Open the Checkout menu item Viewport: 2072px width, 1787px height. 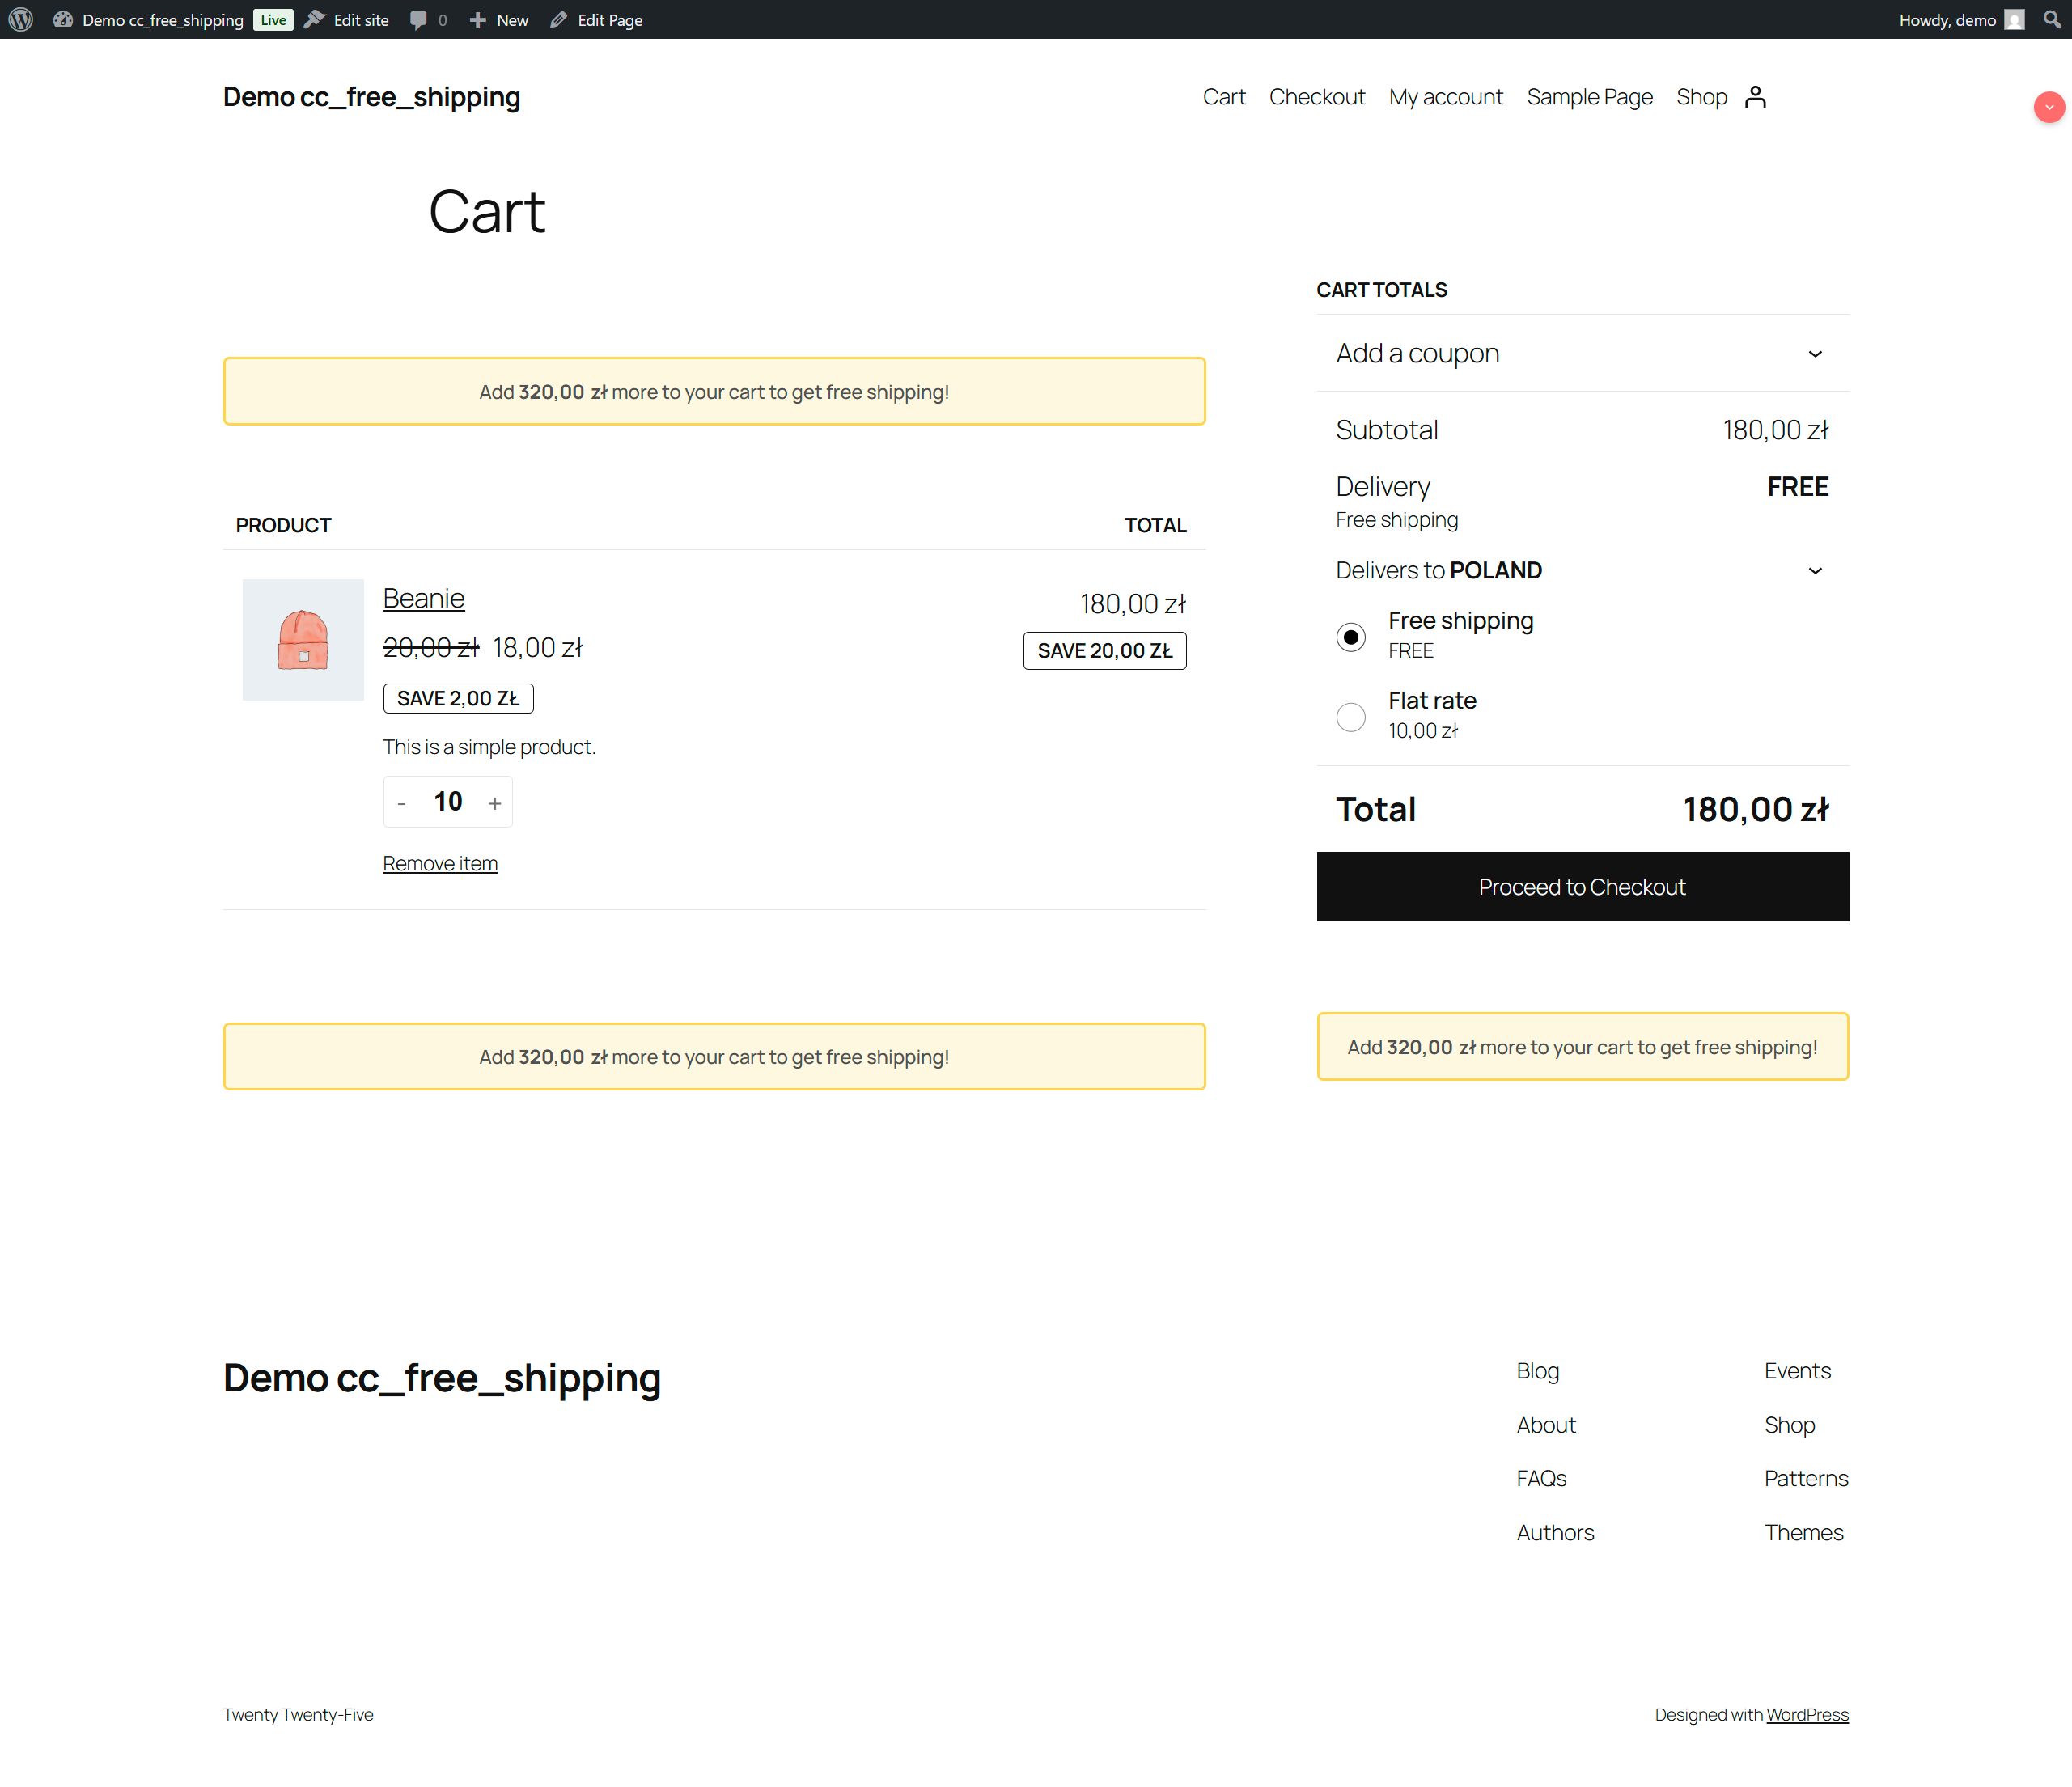point(1316,97)
